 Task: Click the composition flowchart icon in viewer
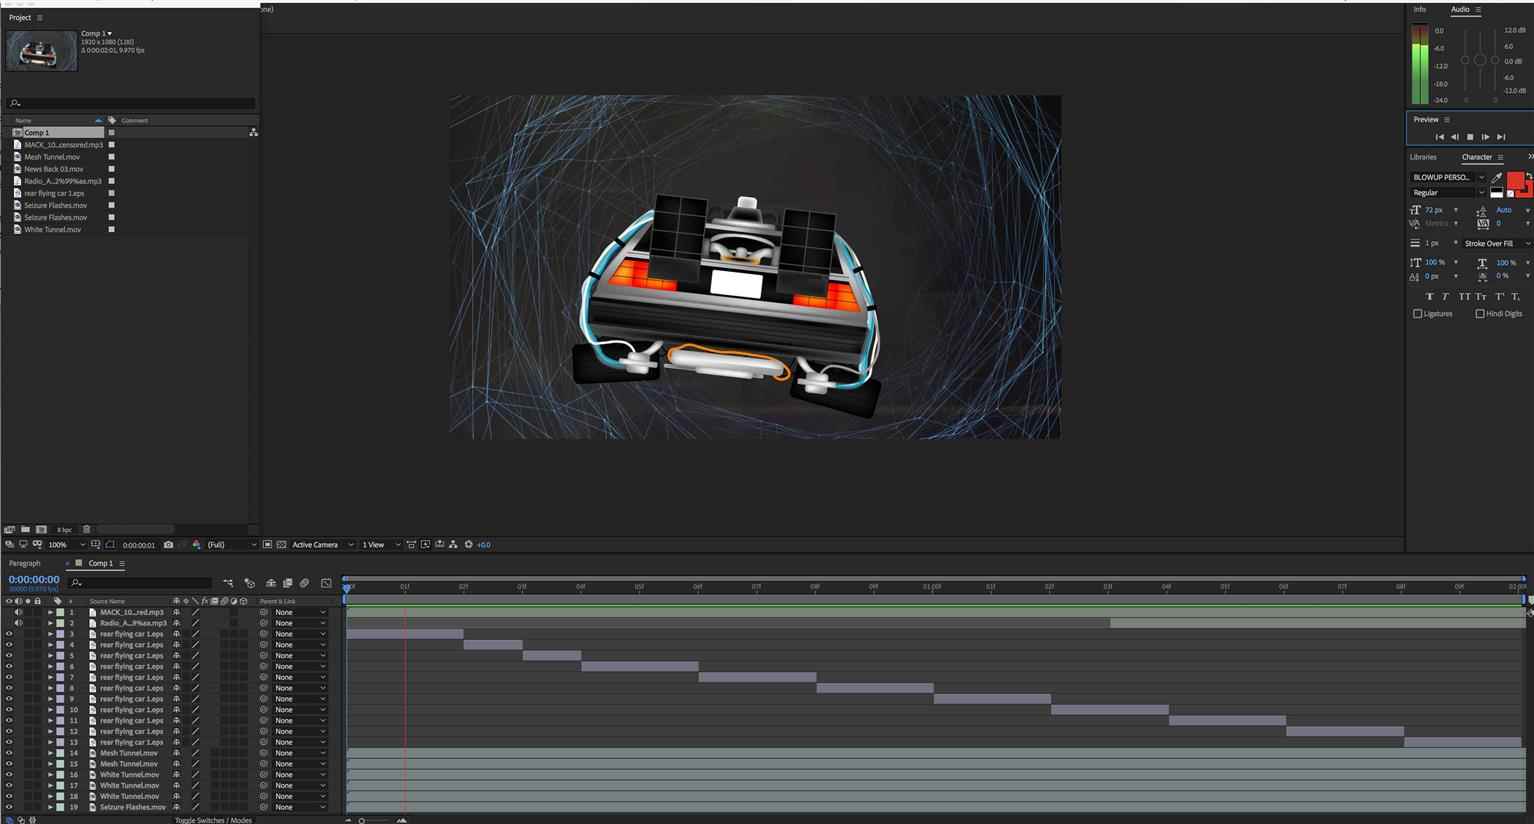[x=453, y=545]
